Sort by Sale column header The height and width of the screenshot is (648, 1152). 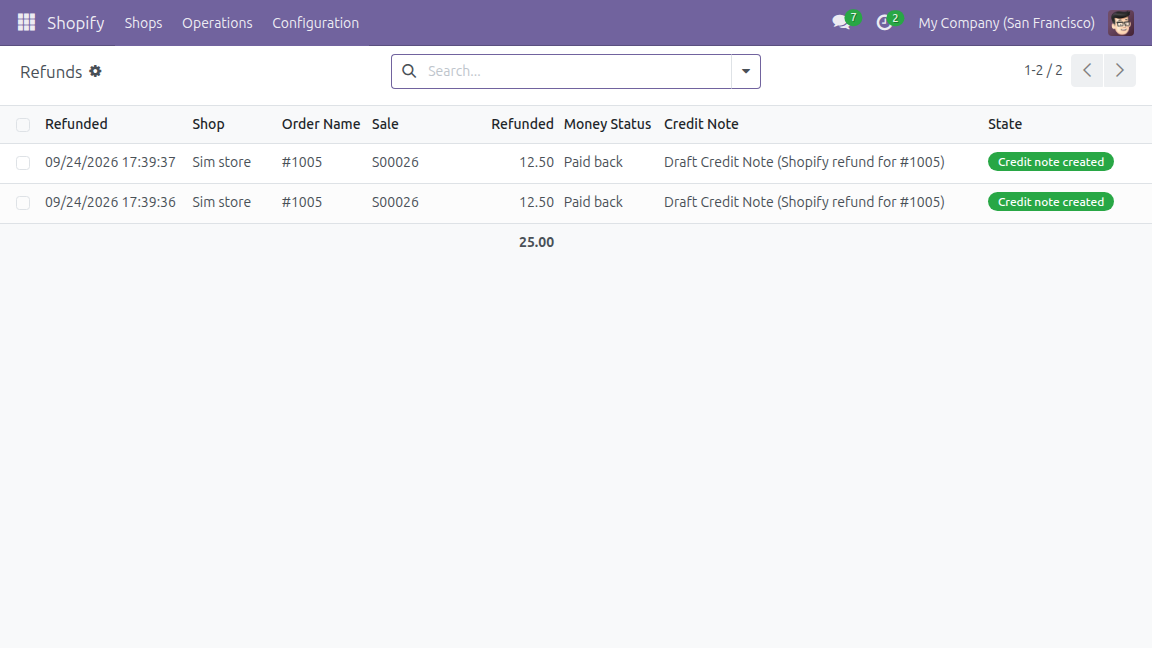[x=385, y=124]
